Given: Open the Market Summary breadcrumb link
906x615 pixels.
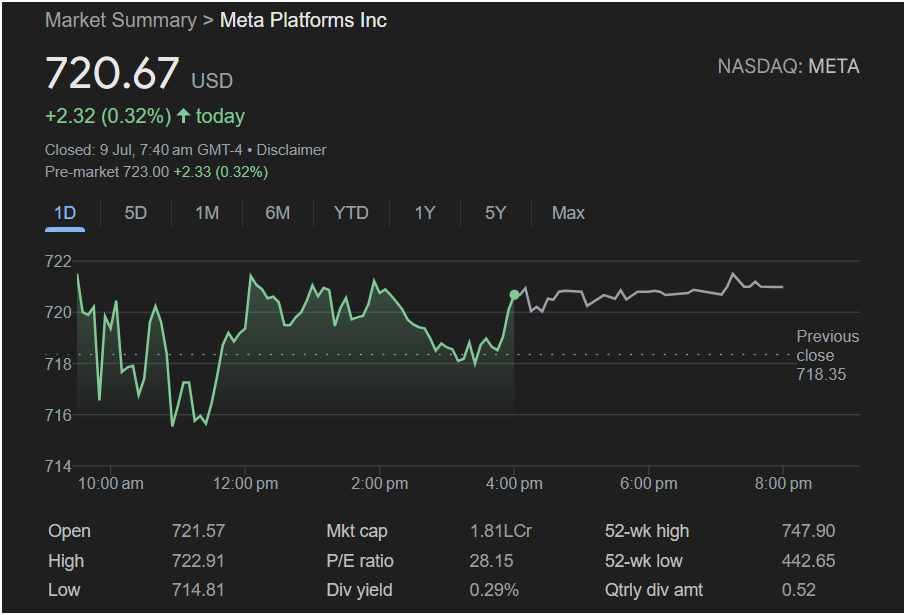Looking at the screenshot, I should pyautogui.click(x=121, y=20).
